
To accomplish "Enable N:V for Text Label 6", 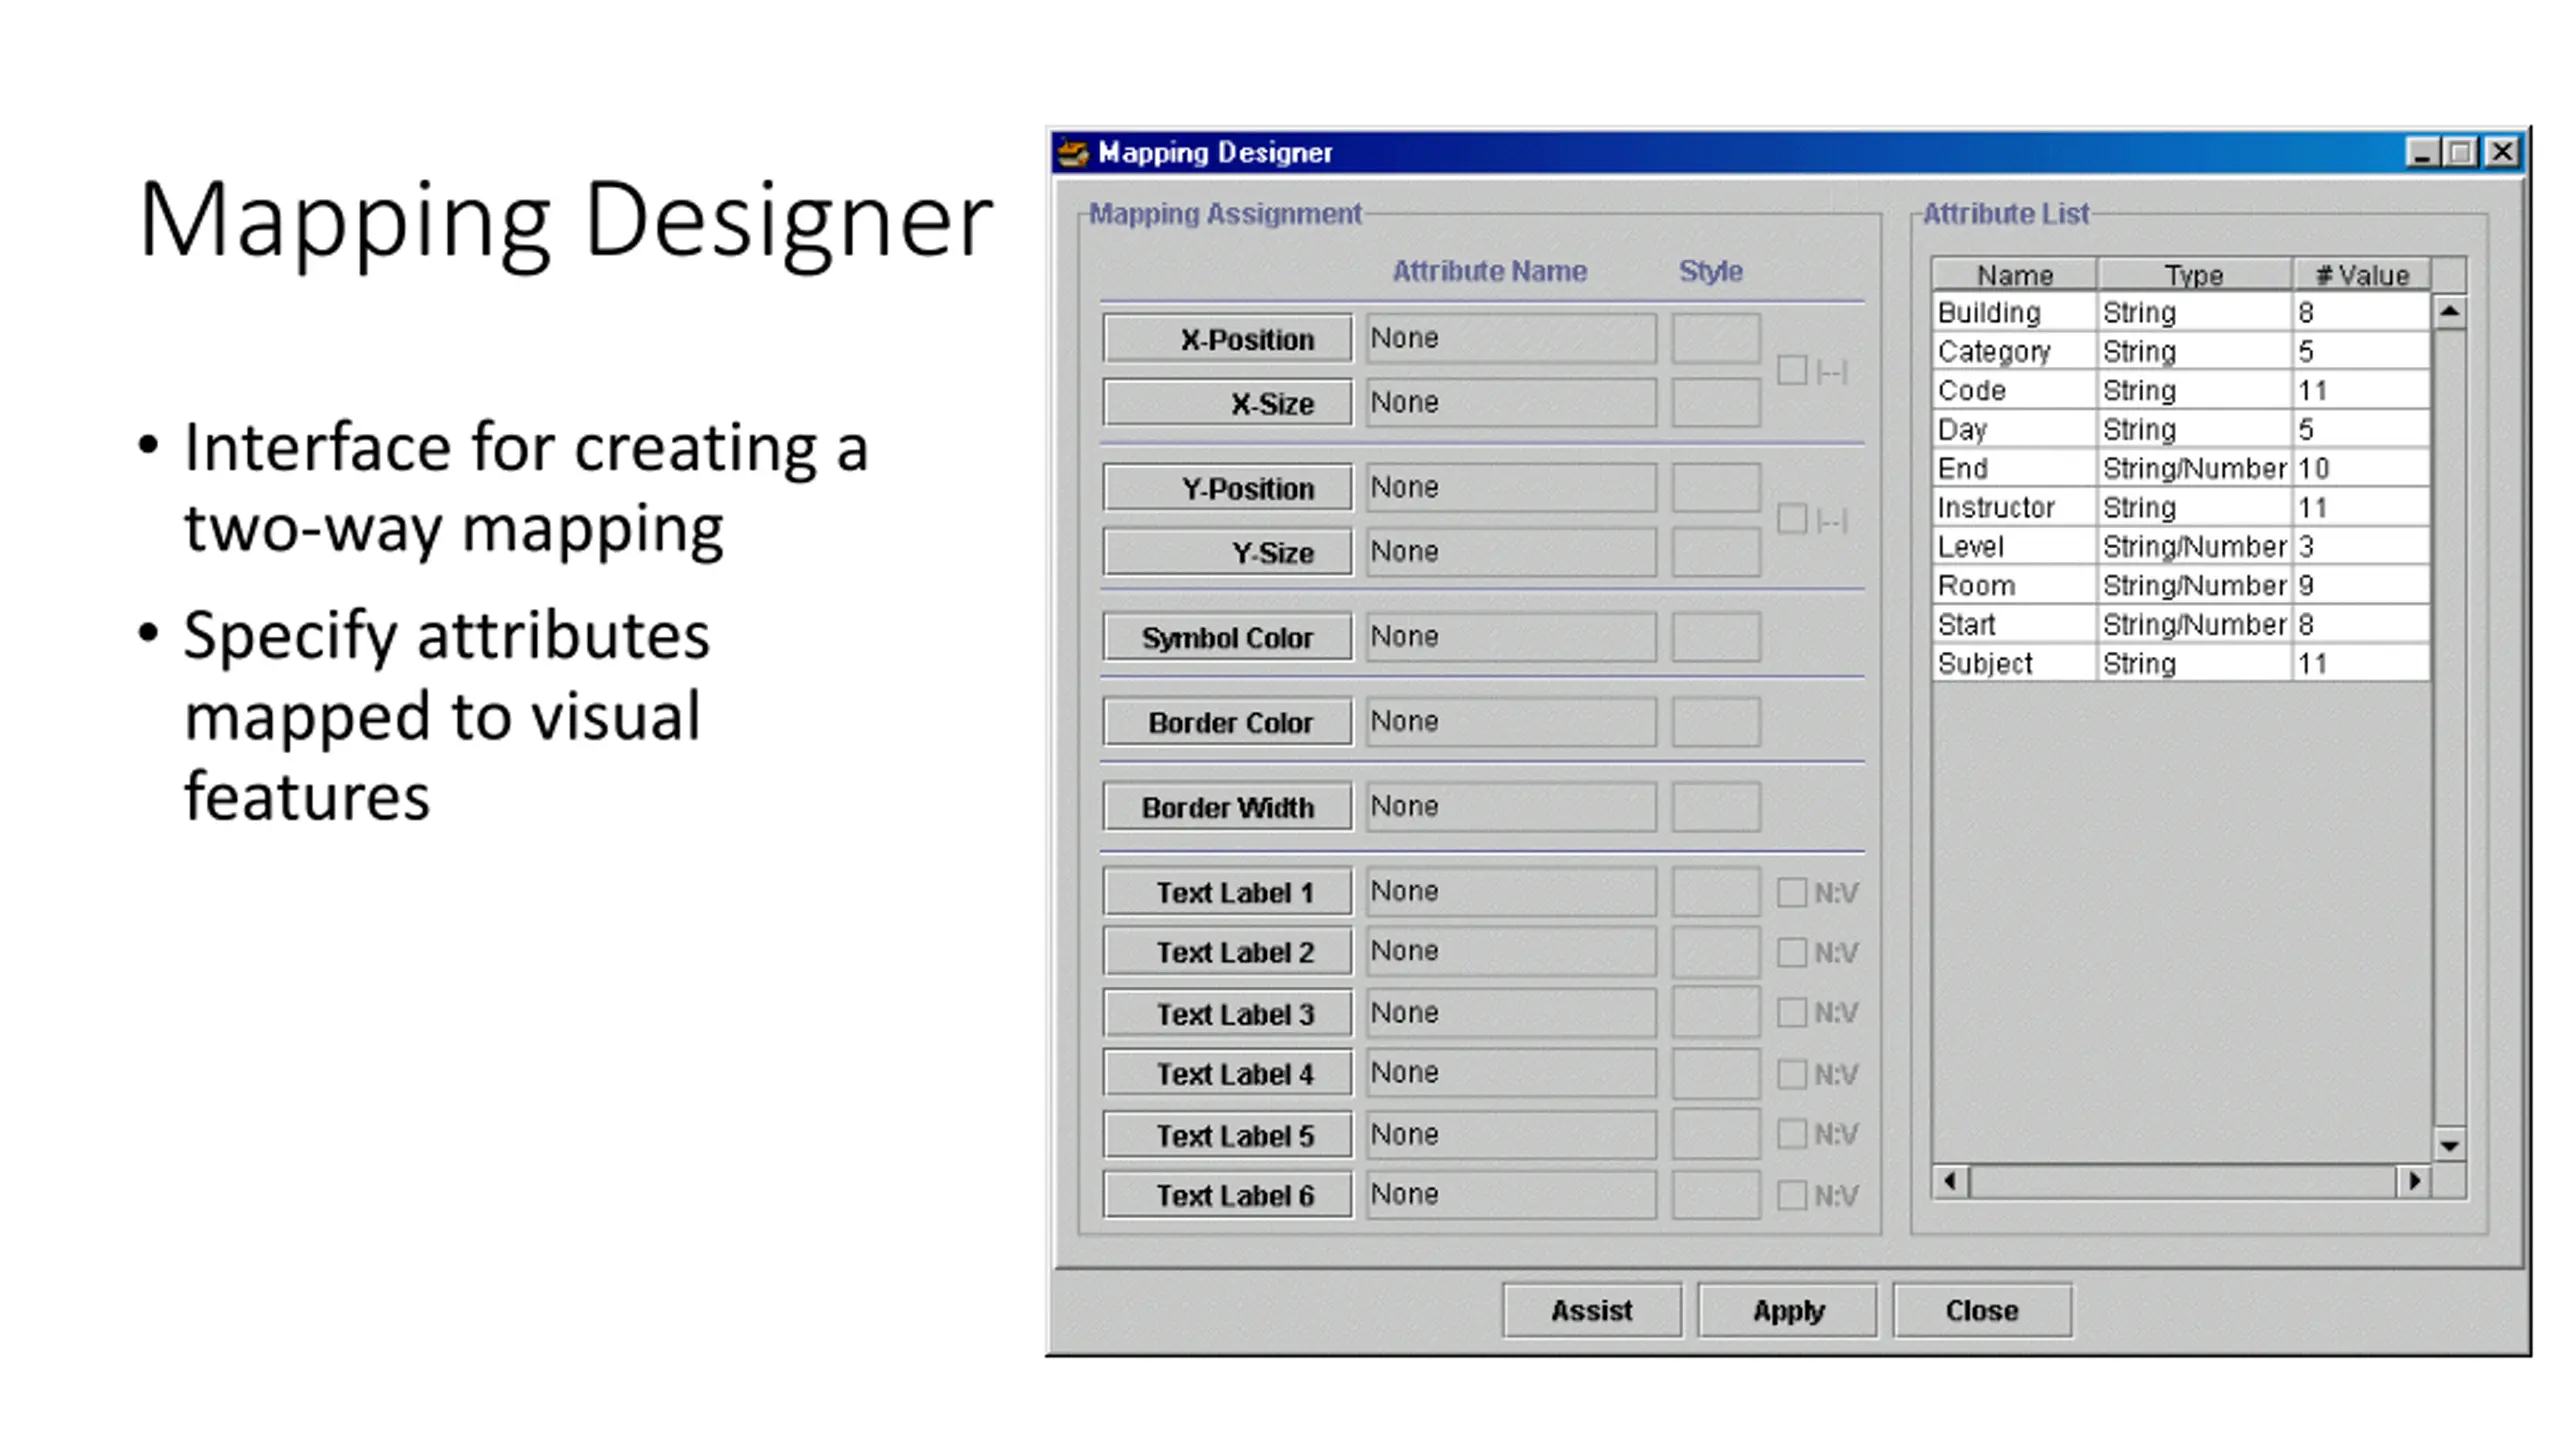I will (x=1792, y=1195).
